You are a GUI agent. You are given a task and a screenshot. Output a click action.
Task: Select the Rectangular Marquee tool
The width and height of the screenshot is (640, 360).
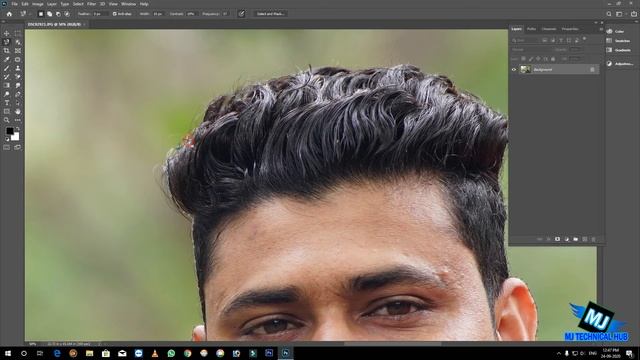click(18, 33)
